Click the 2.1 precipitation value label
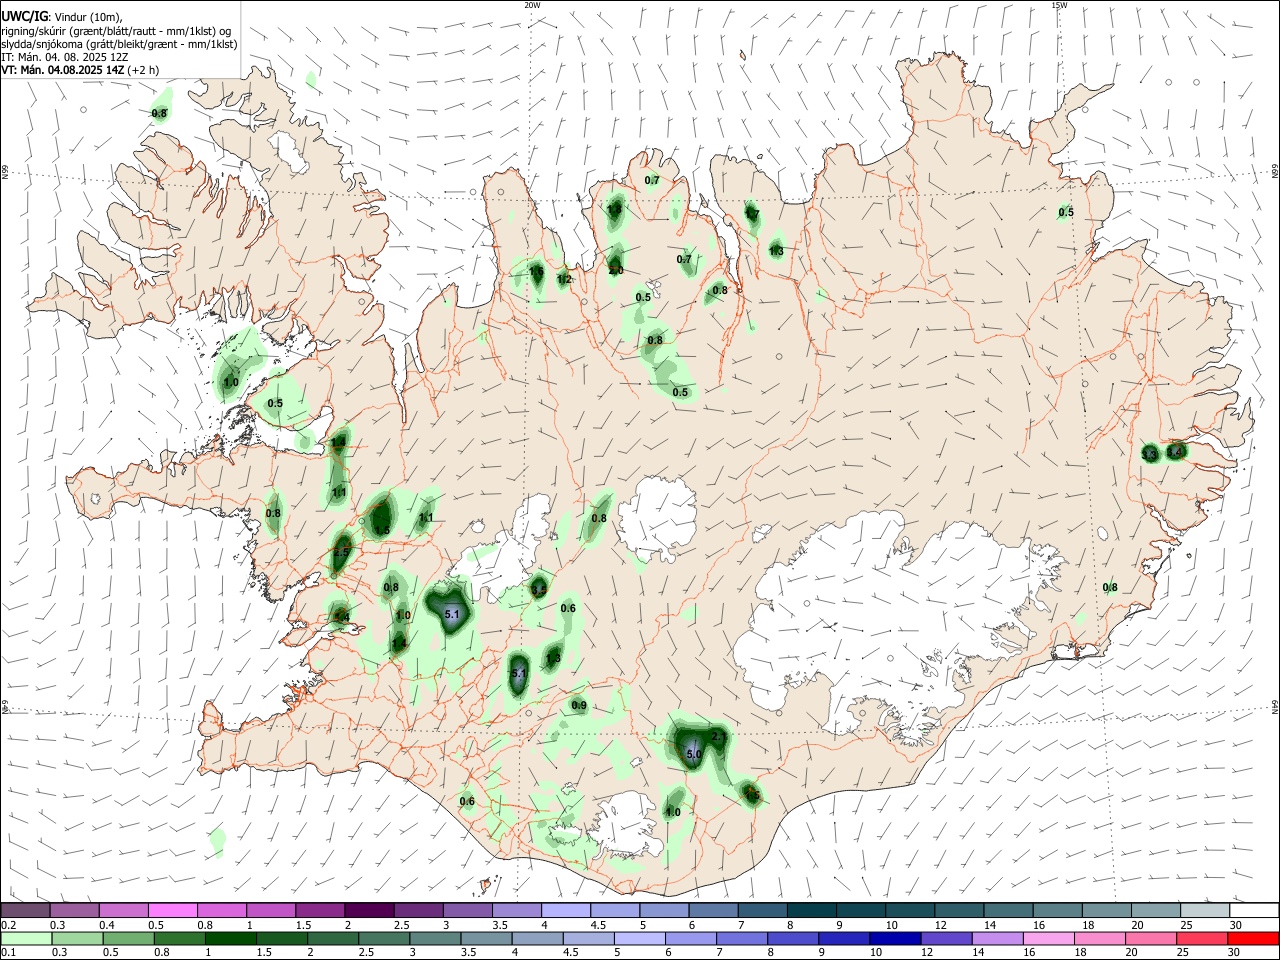Image resolution: width=1280 pixels, height=960 pixels. tap(718, 737)
